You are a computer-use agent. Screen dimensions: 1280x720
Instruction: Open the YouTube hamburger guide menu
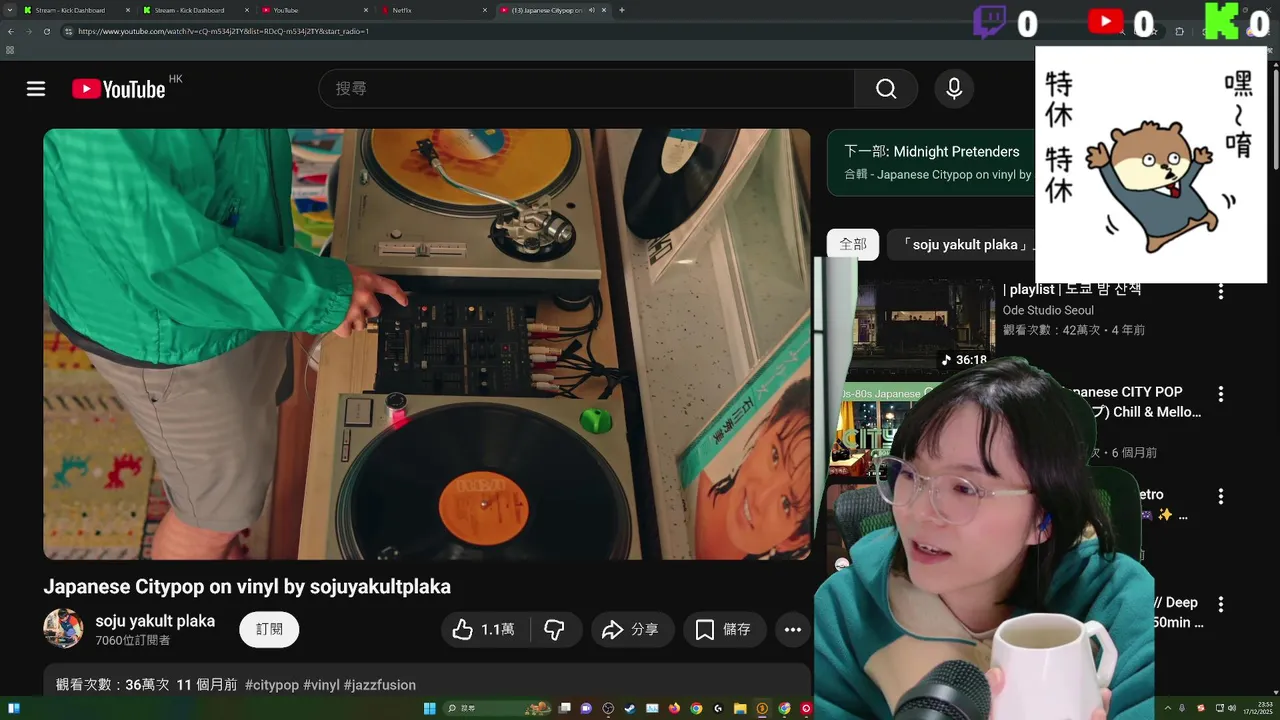[x=36, y=89]
